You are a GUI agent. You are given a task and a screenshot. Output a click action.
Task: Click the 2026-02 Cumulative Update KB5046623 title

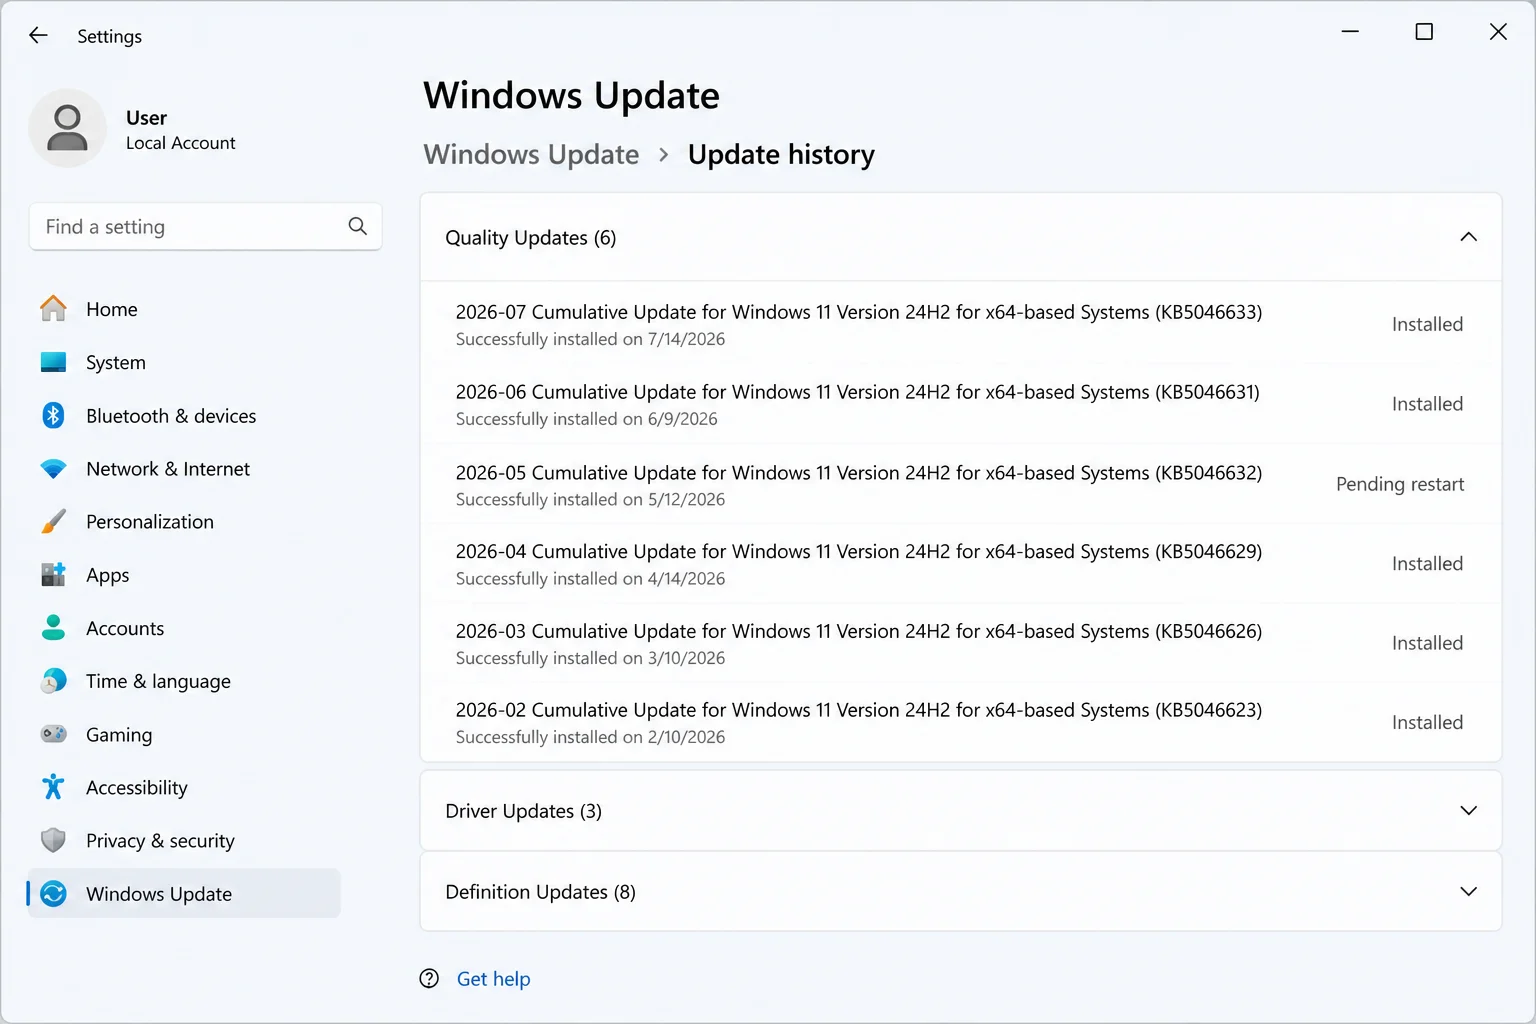point(858,710)
